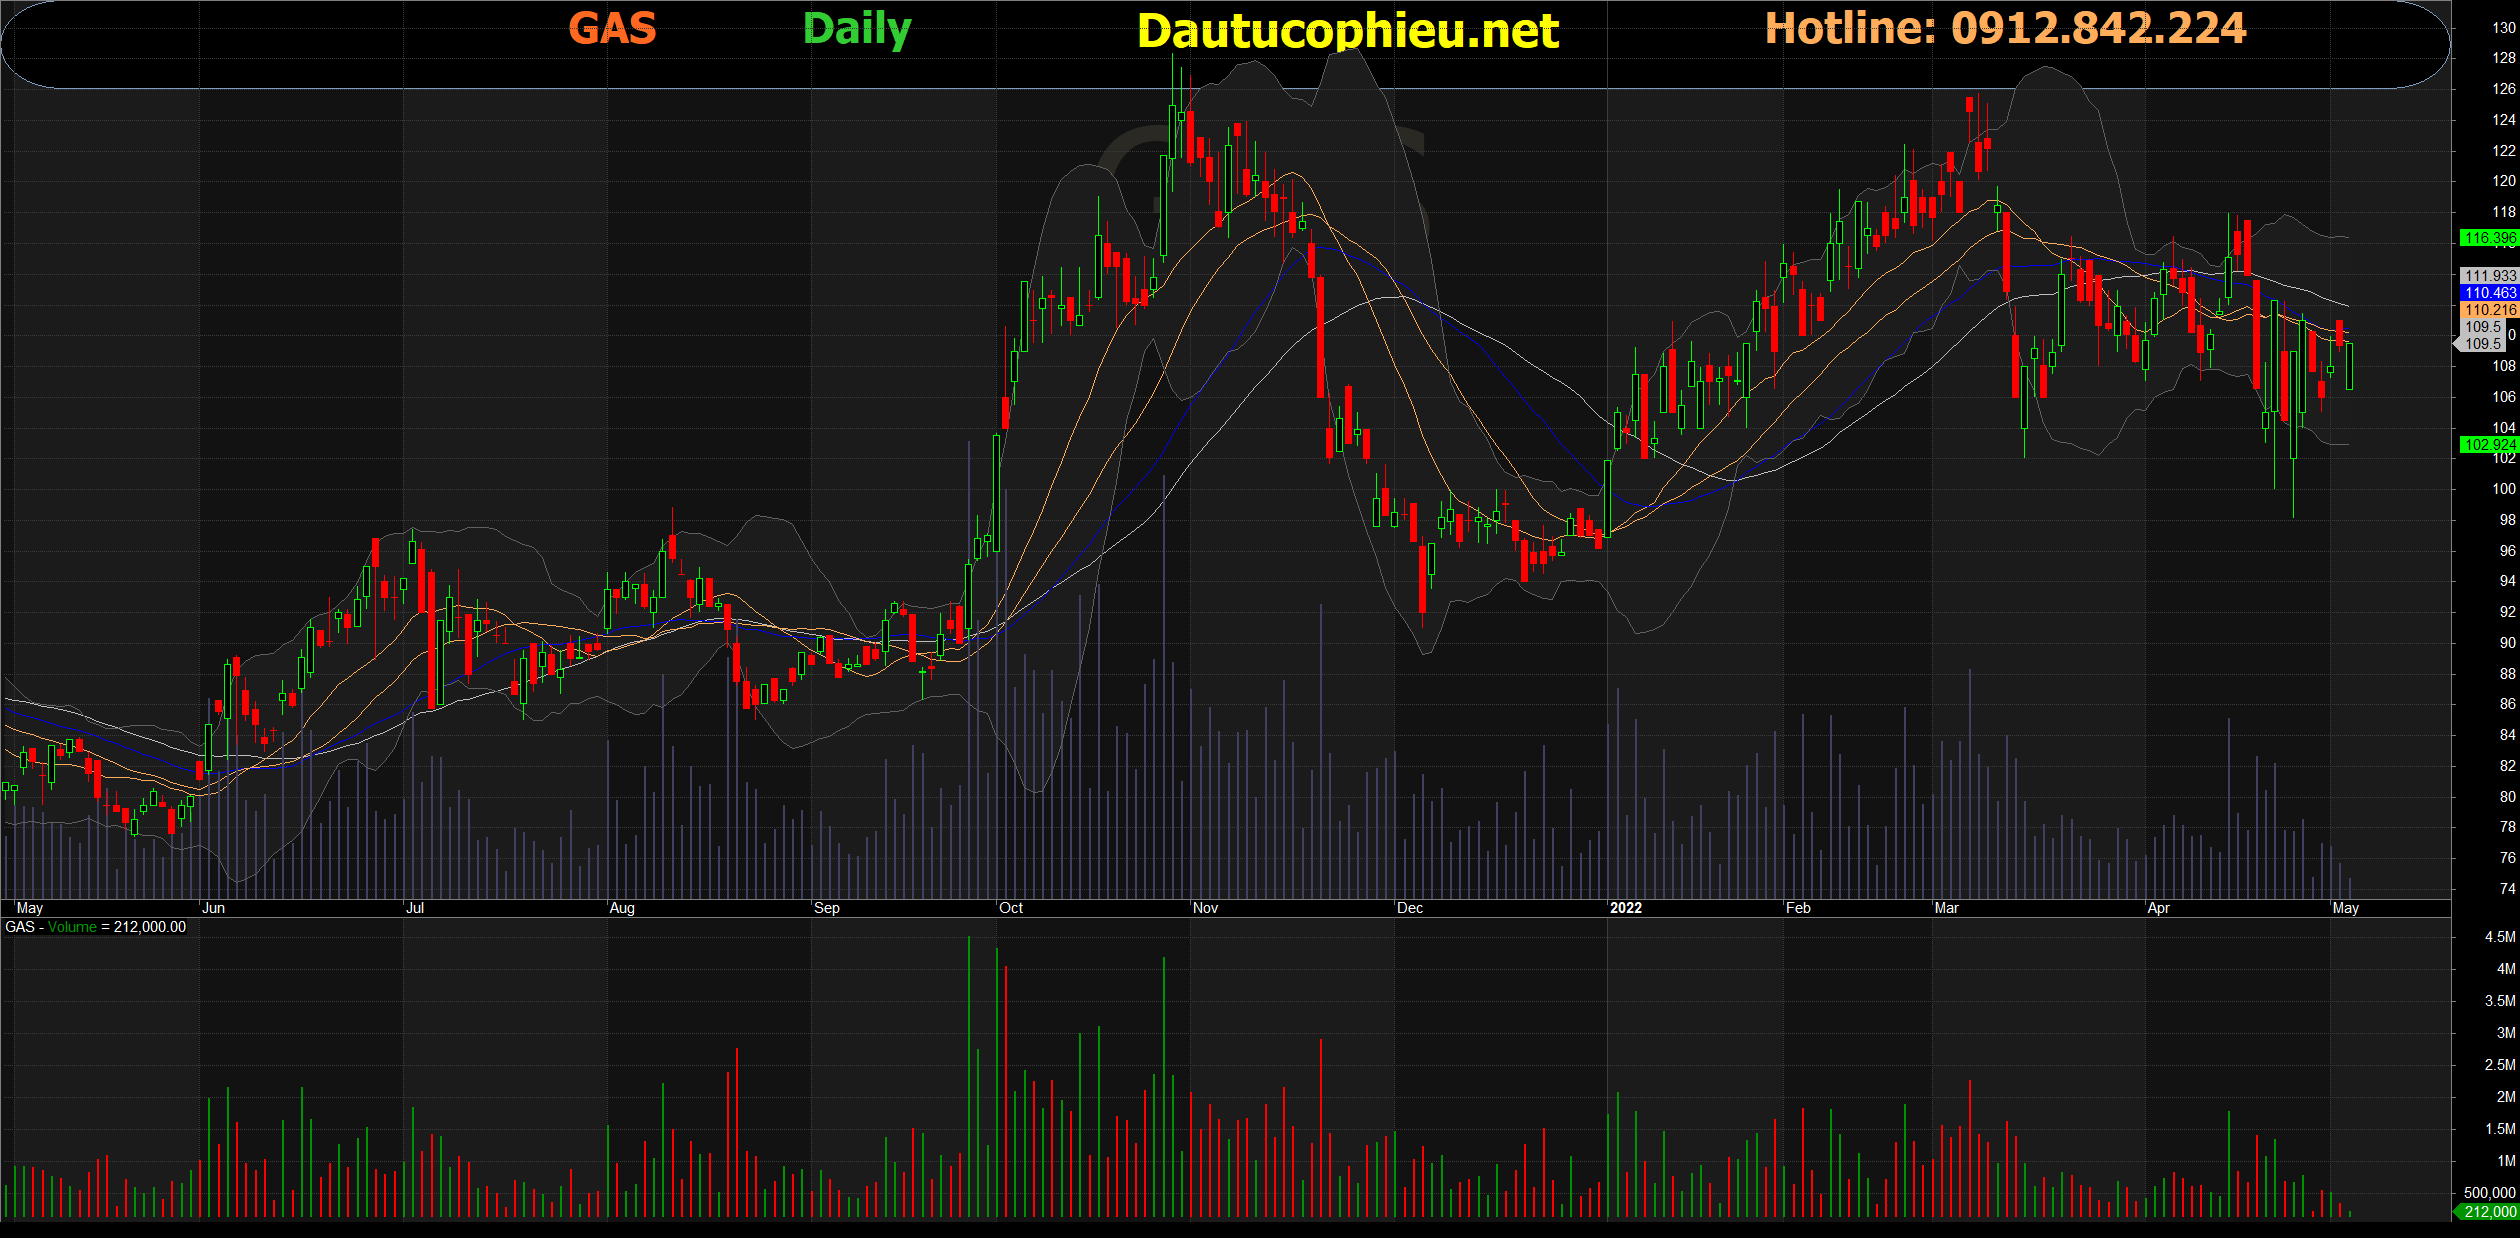Image resolution: width=2520 pixels, height=1238 pixels.
Task: Click the green Daily timeframe label
Action: pos(857,30)
